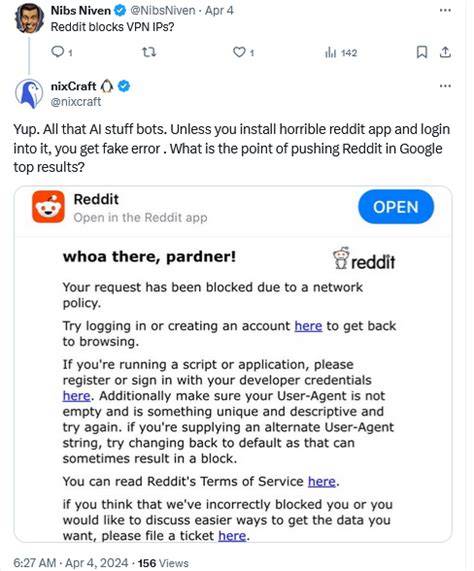Viewport: 474px width, 571px height.
Task: Follow 'here' link for developer credentials
Action: point(76,396)
